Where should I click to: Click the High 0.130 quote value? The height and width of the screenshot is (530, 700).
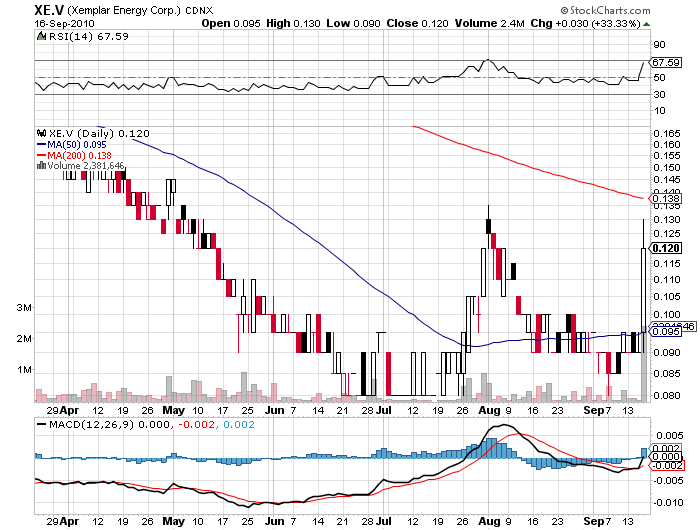pos(293,23)
